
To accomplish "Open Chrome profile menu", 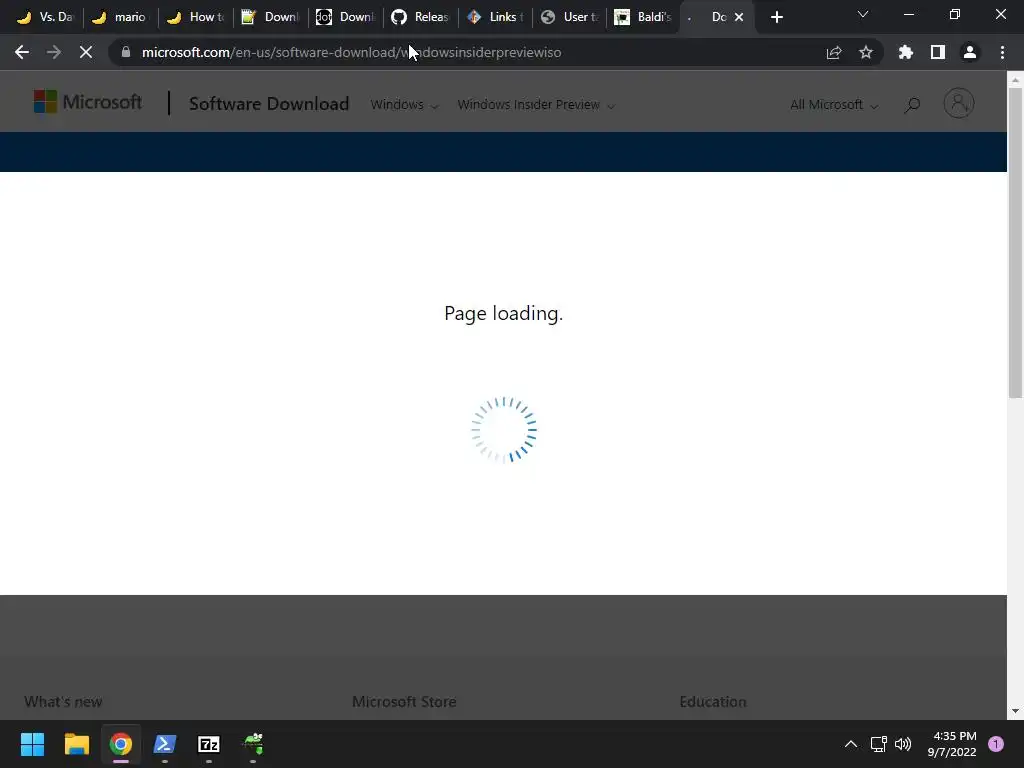I will click(970, 52).
